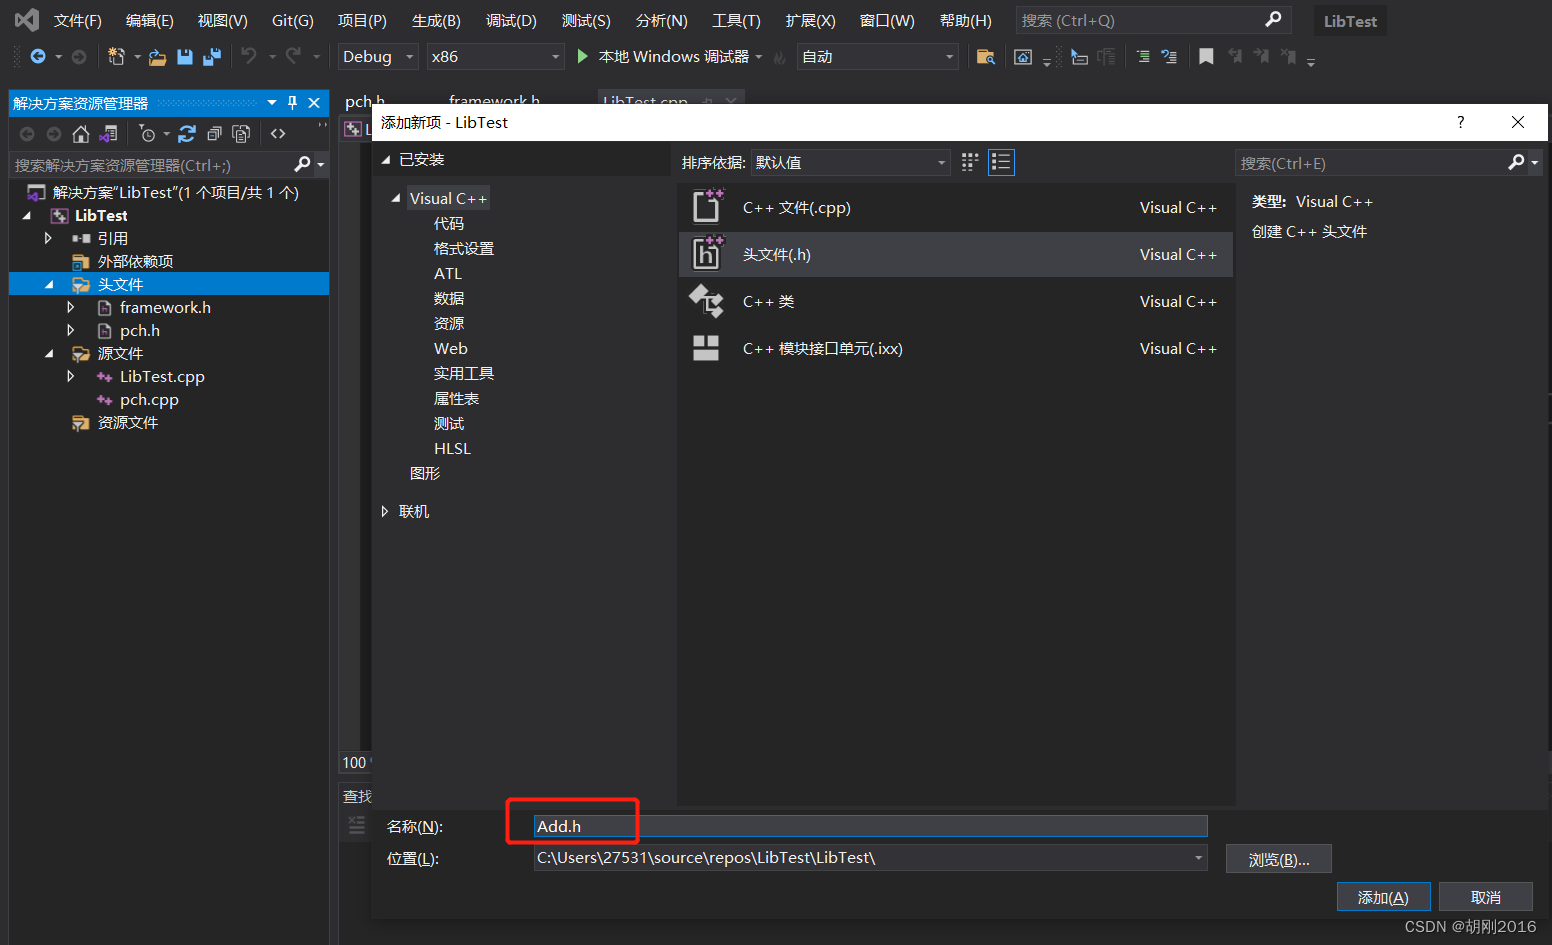Select the 资源文件 folder

pos(128,423)
